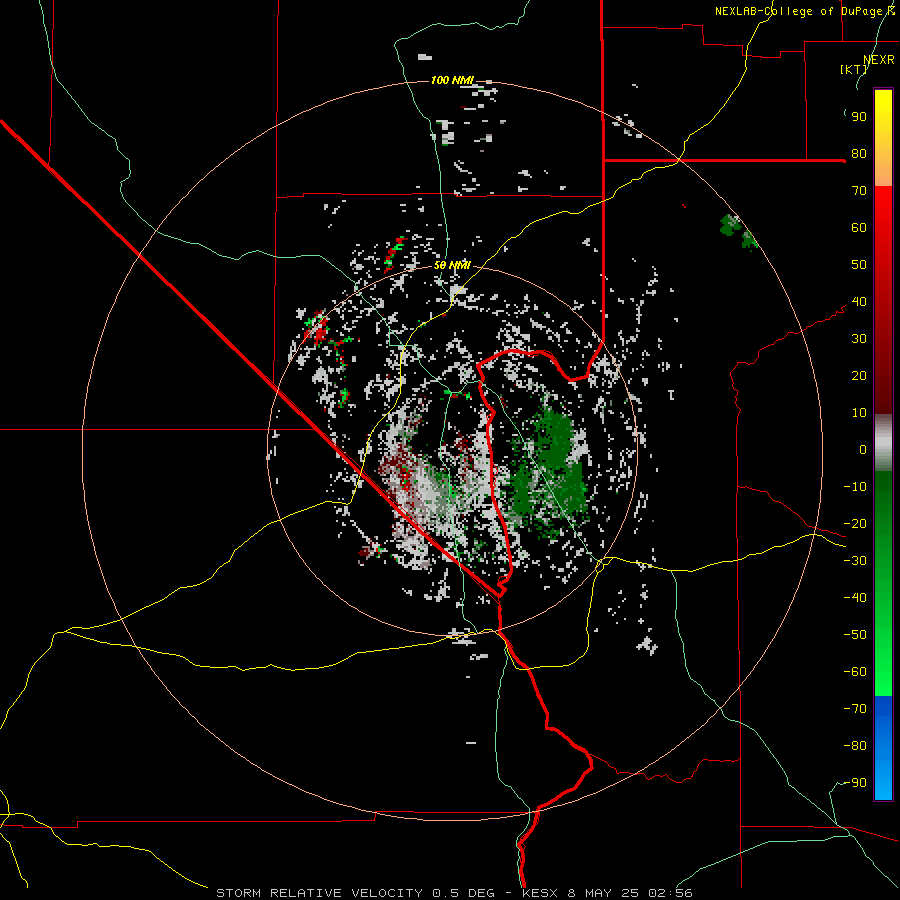Click the 30 value on velocity scale

coord(859,339)
